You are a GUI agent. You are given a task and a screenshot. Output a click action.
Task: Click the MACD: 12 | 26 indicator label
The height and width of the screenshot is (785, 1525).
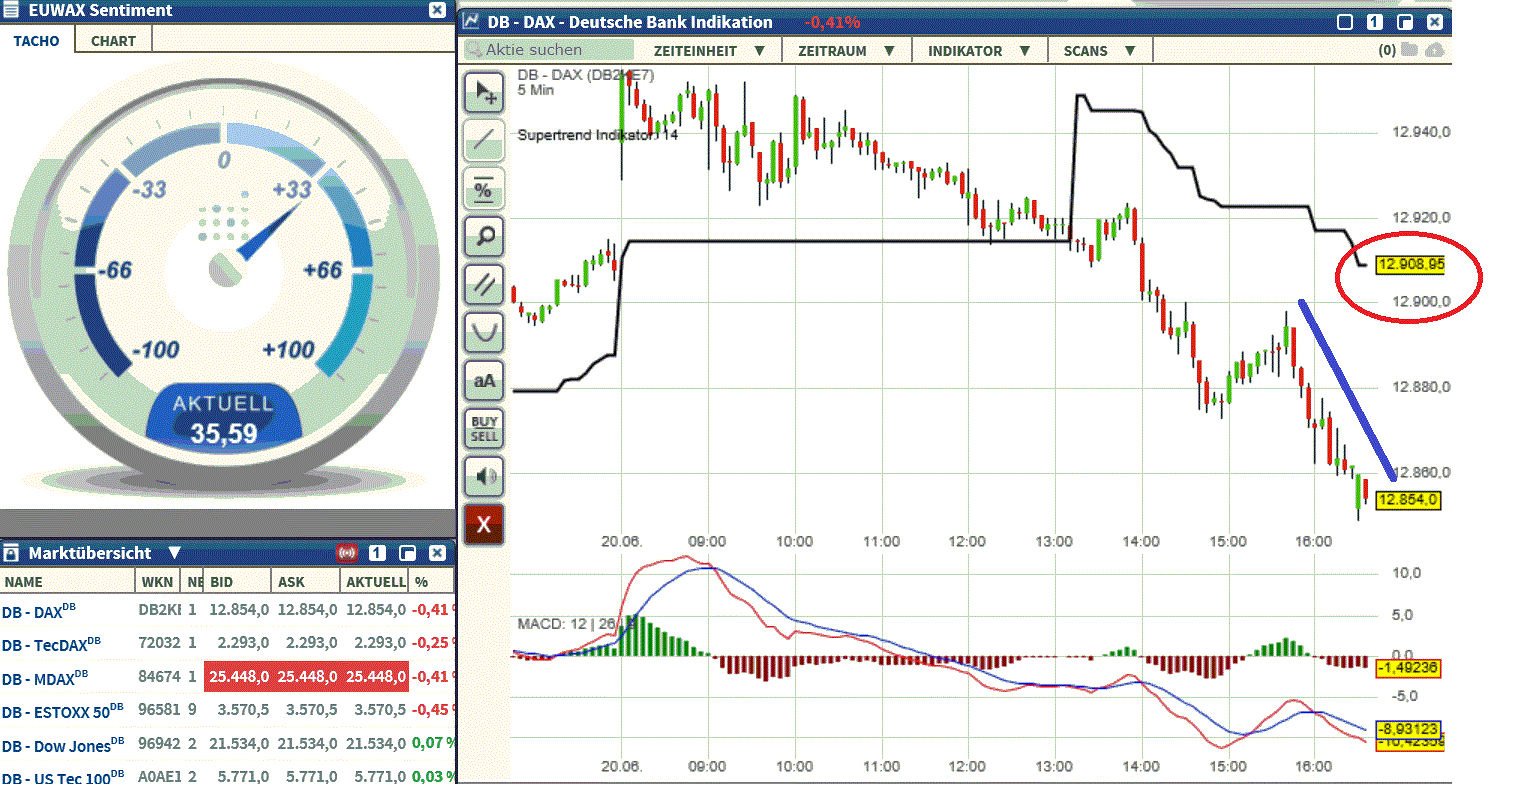pyautogui.click(x=577, y=624)
